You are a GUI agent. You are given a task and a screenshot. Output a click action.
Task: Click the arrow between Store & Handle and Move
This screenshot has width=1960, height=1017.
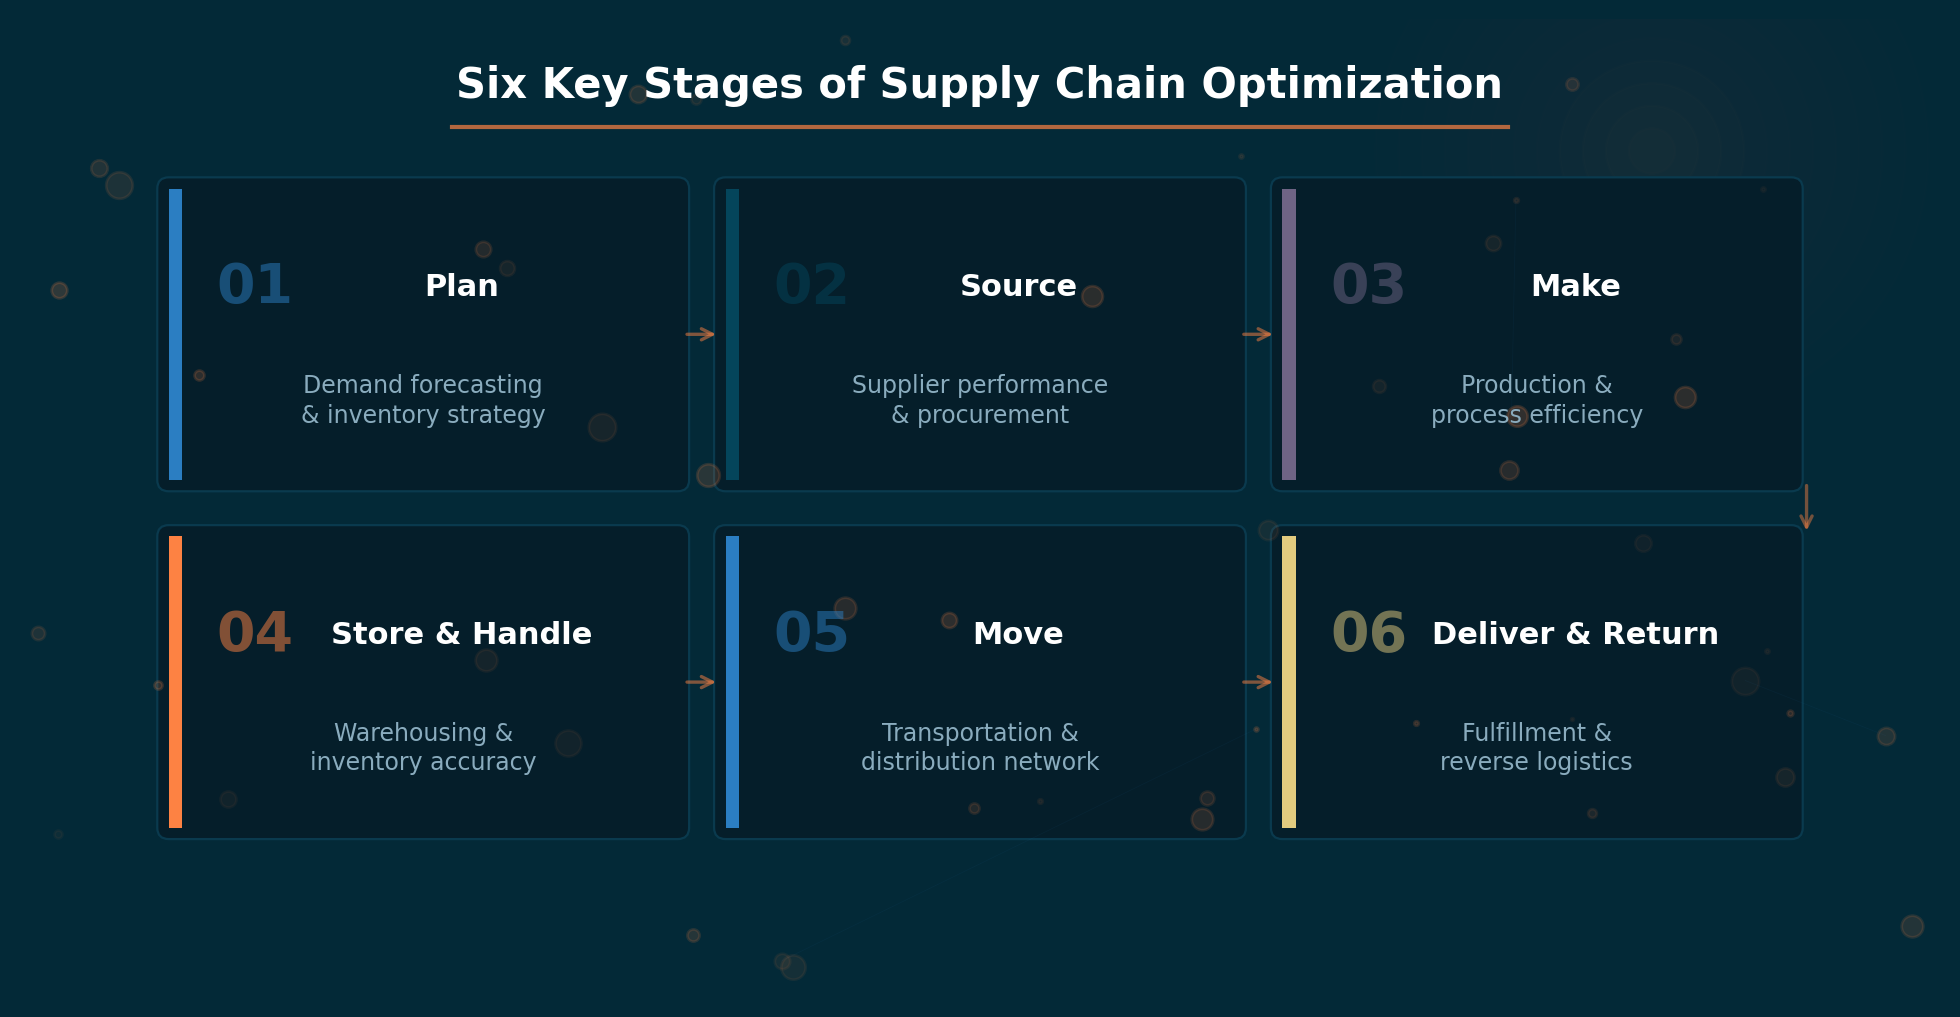point(701,682)
